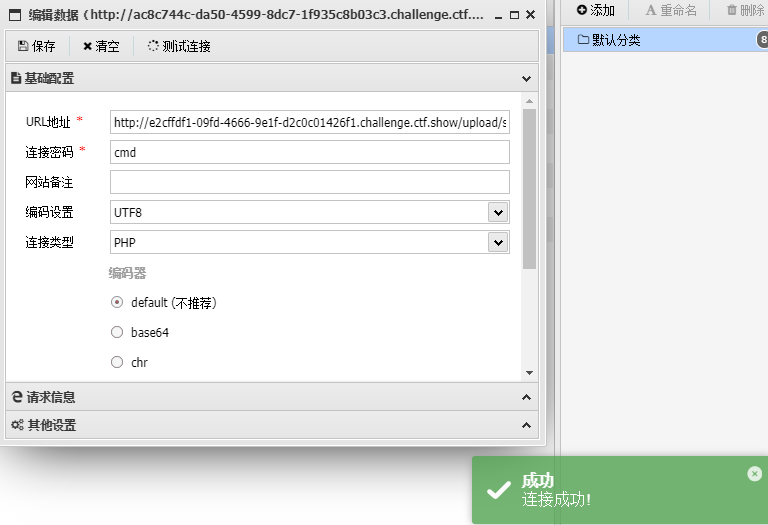Select the 默认分类 category row
The width and height of the screenshot is (768, 525).
(665, 40)
